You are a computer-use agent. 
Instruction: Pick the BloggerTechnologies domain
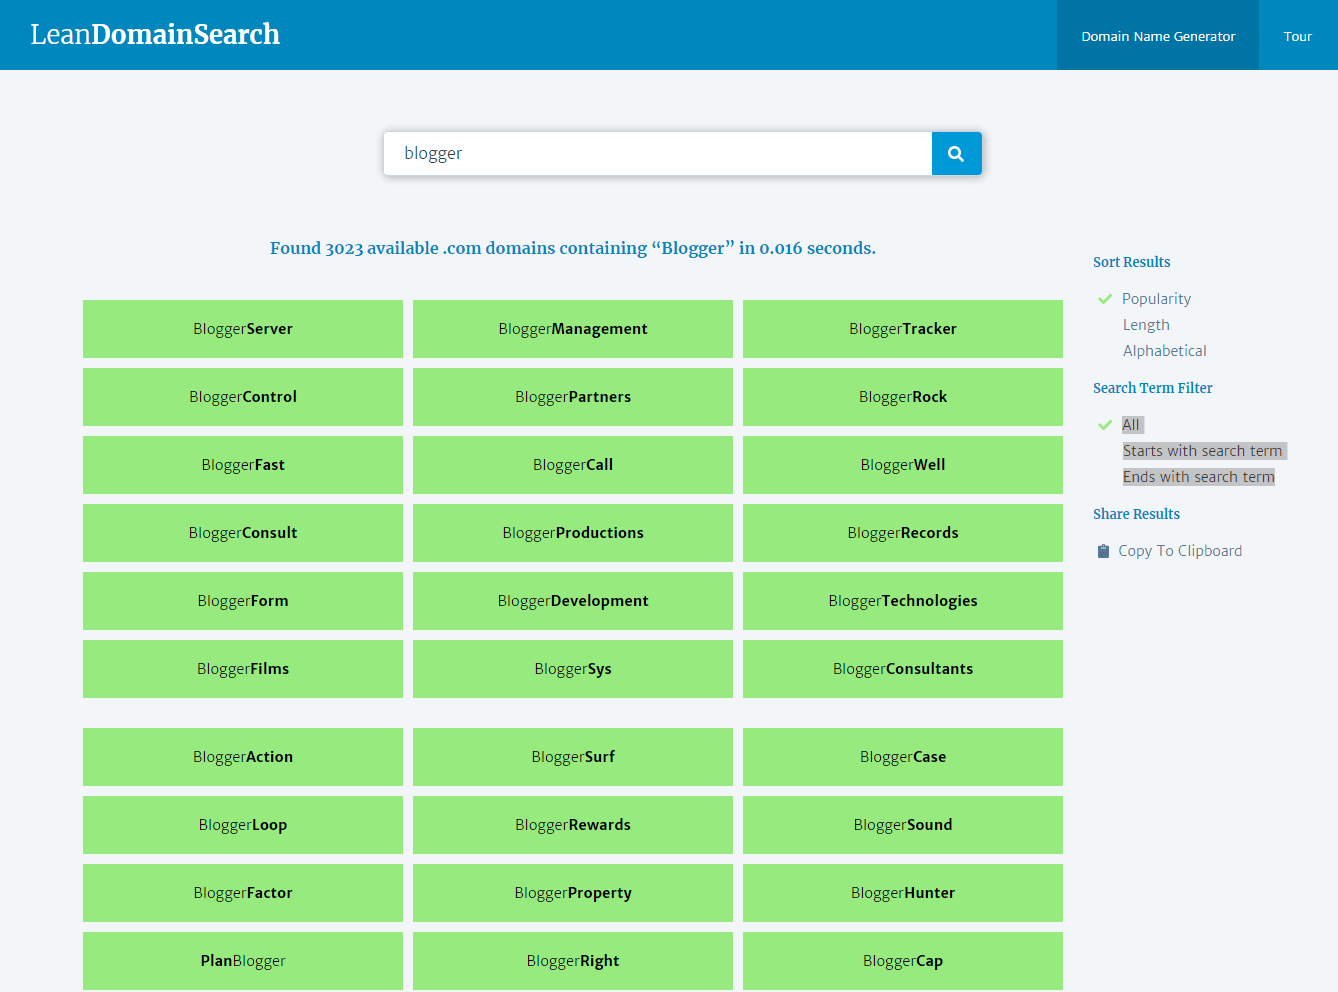click(903, 601)
